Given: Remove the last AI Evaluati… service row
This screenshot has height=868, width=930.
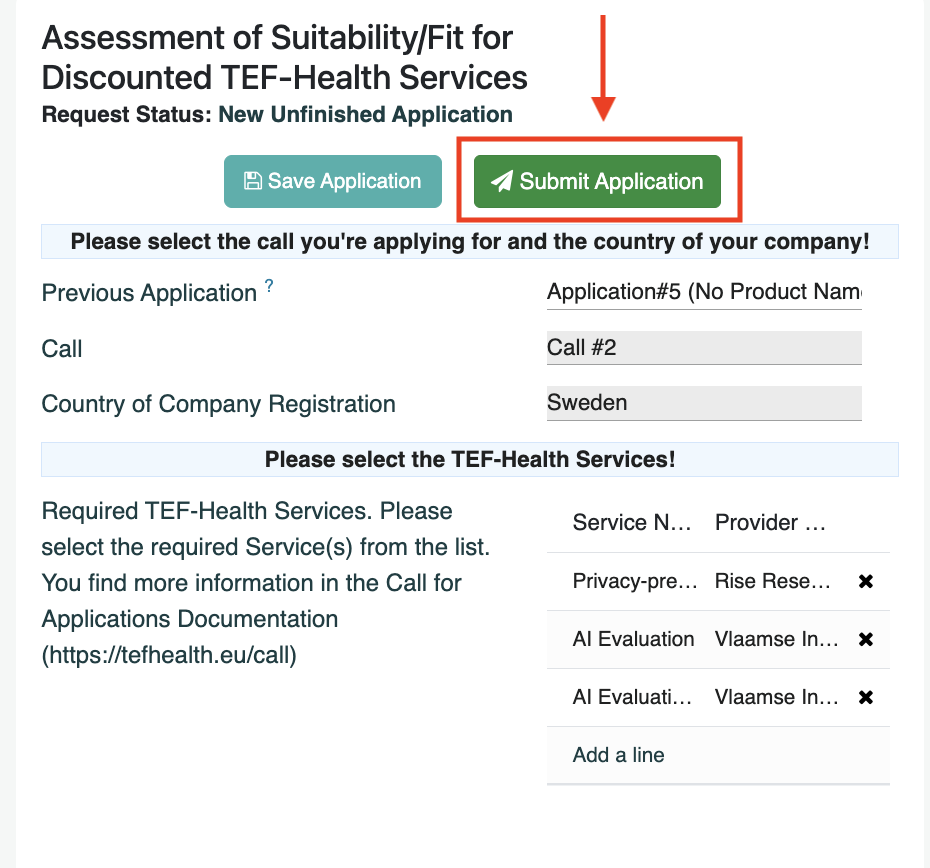Looking at the screenshot, I should (866, 697).
